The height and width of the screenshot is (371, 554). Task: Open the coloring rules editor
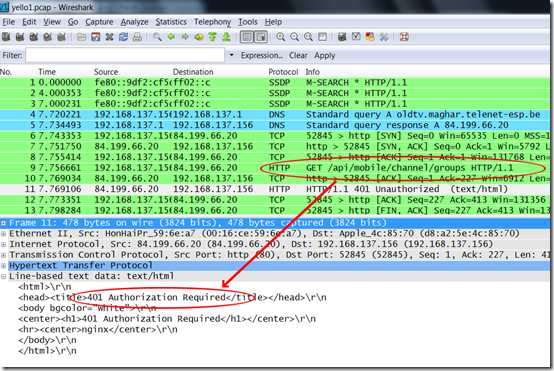click(370, 37)
